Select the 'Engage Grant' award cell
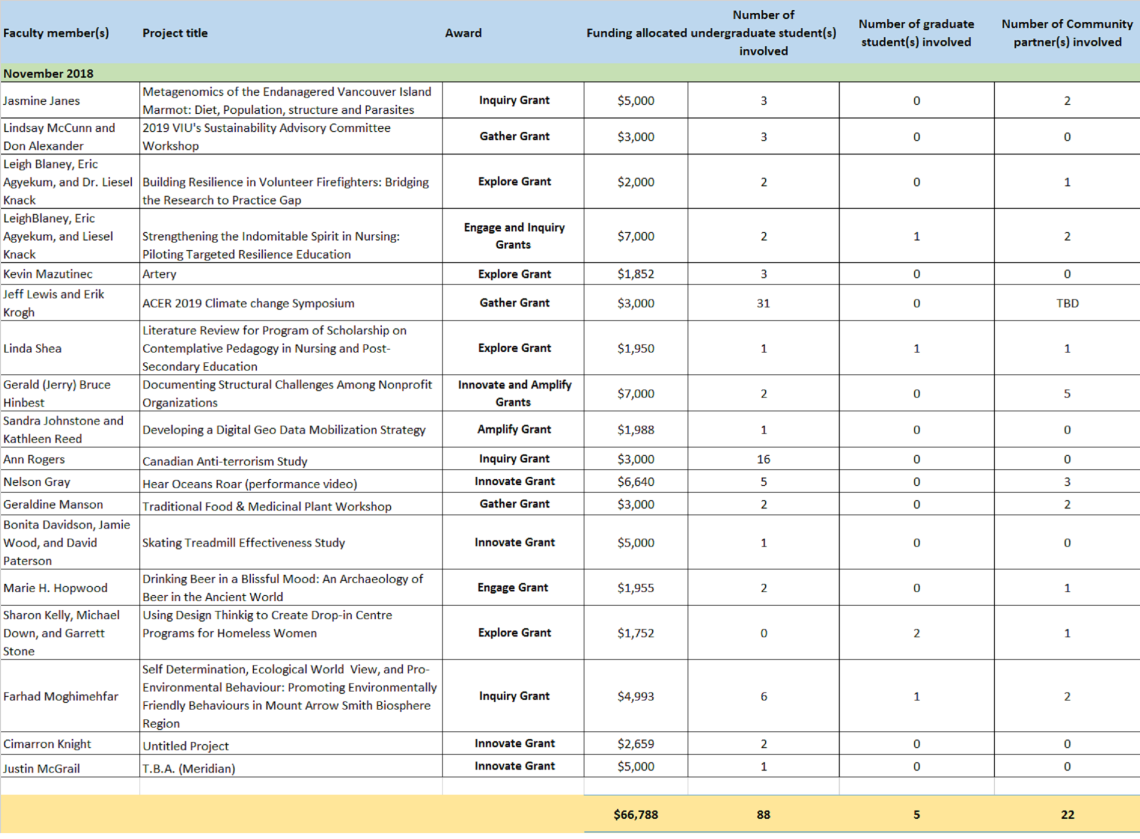The height and width of the screenshot is (839, 1140). pyautogui.click(x=513, y=587)
